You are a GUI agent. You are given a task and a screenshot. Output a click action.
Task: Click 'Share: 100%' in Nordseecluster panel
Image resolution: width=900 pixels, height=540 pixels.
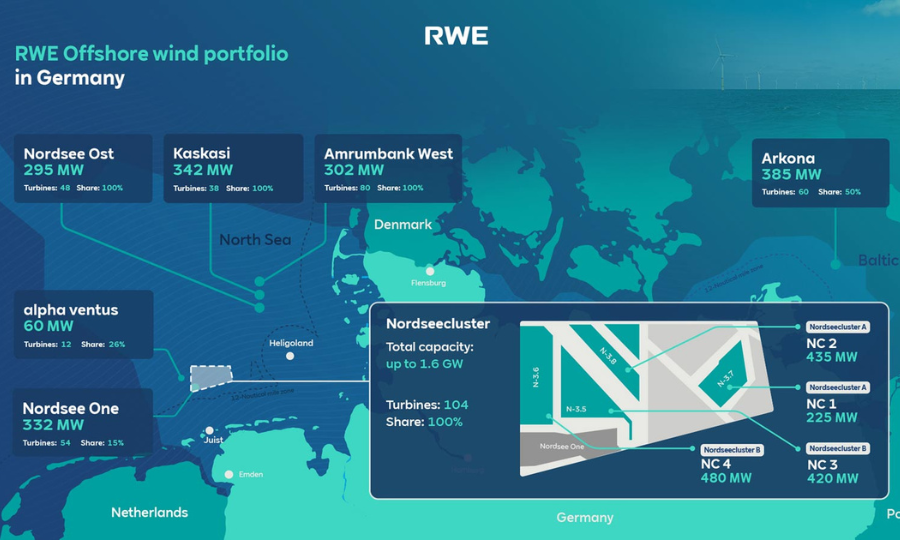tap(424, 422)
